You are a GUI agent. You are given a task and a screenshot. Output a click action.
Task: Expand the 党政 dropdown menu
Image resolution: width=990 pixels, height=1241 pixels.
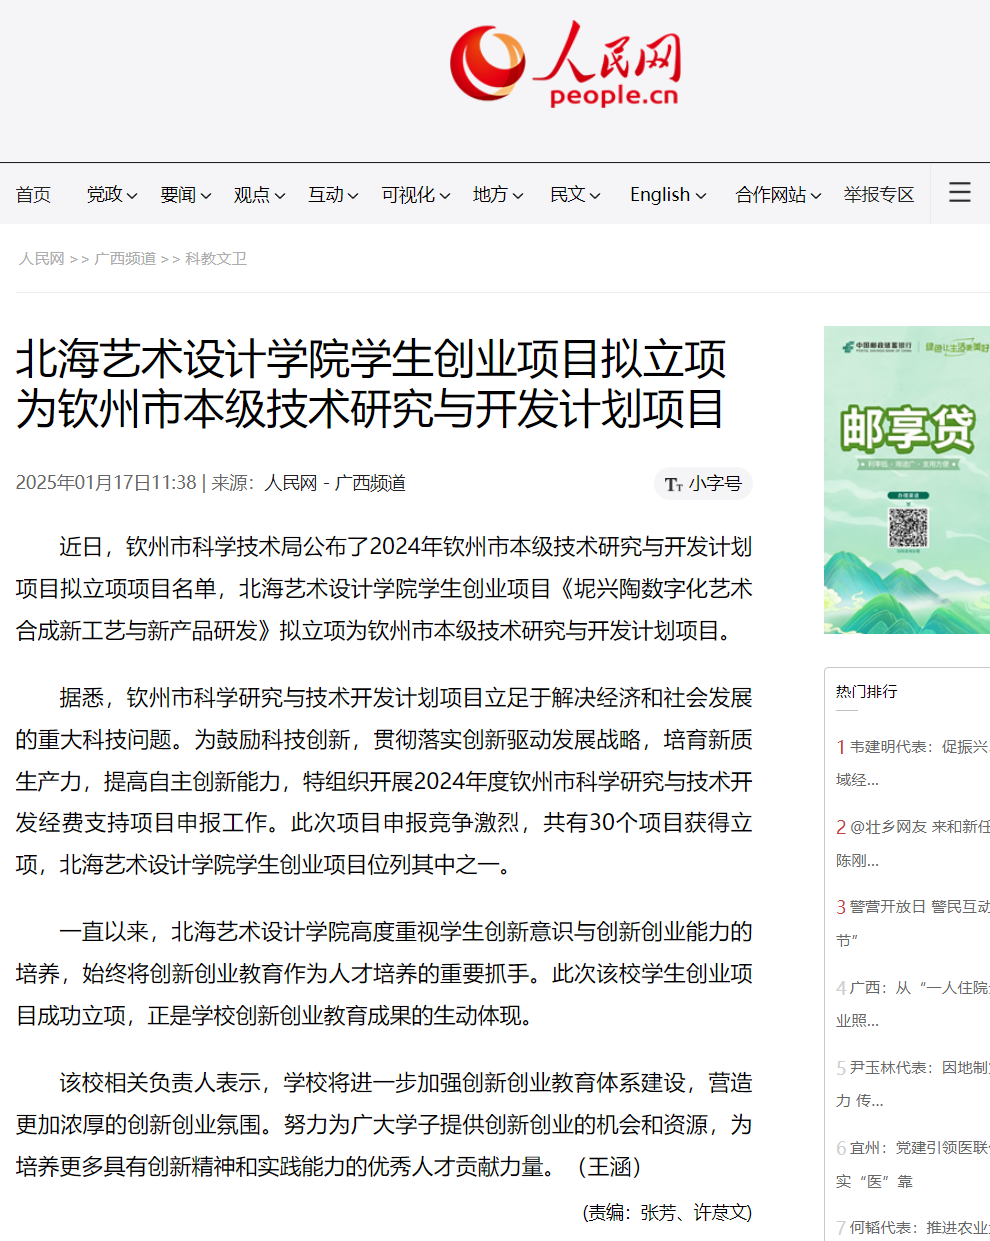pos(111,195)
